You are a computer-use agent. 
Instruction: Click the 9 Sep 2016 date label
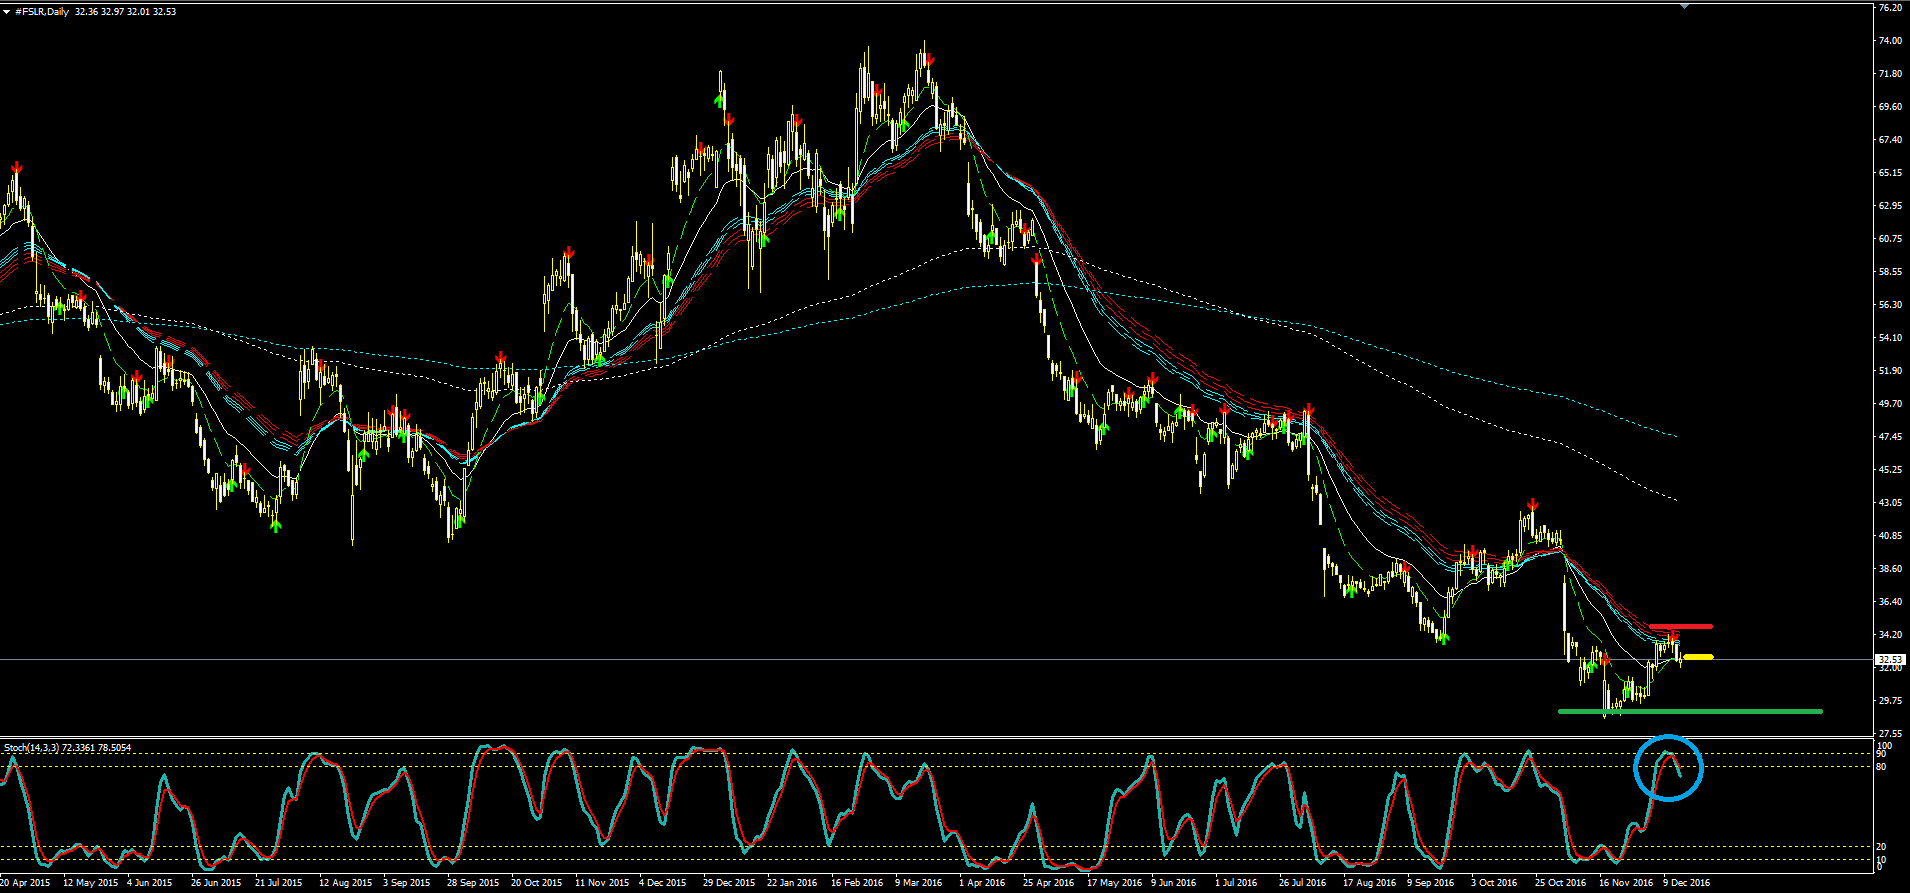[x=1430, y=883]
